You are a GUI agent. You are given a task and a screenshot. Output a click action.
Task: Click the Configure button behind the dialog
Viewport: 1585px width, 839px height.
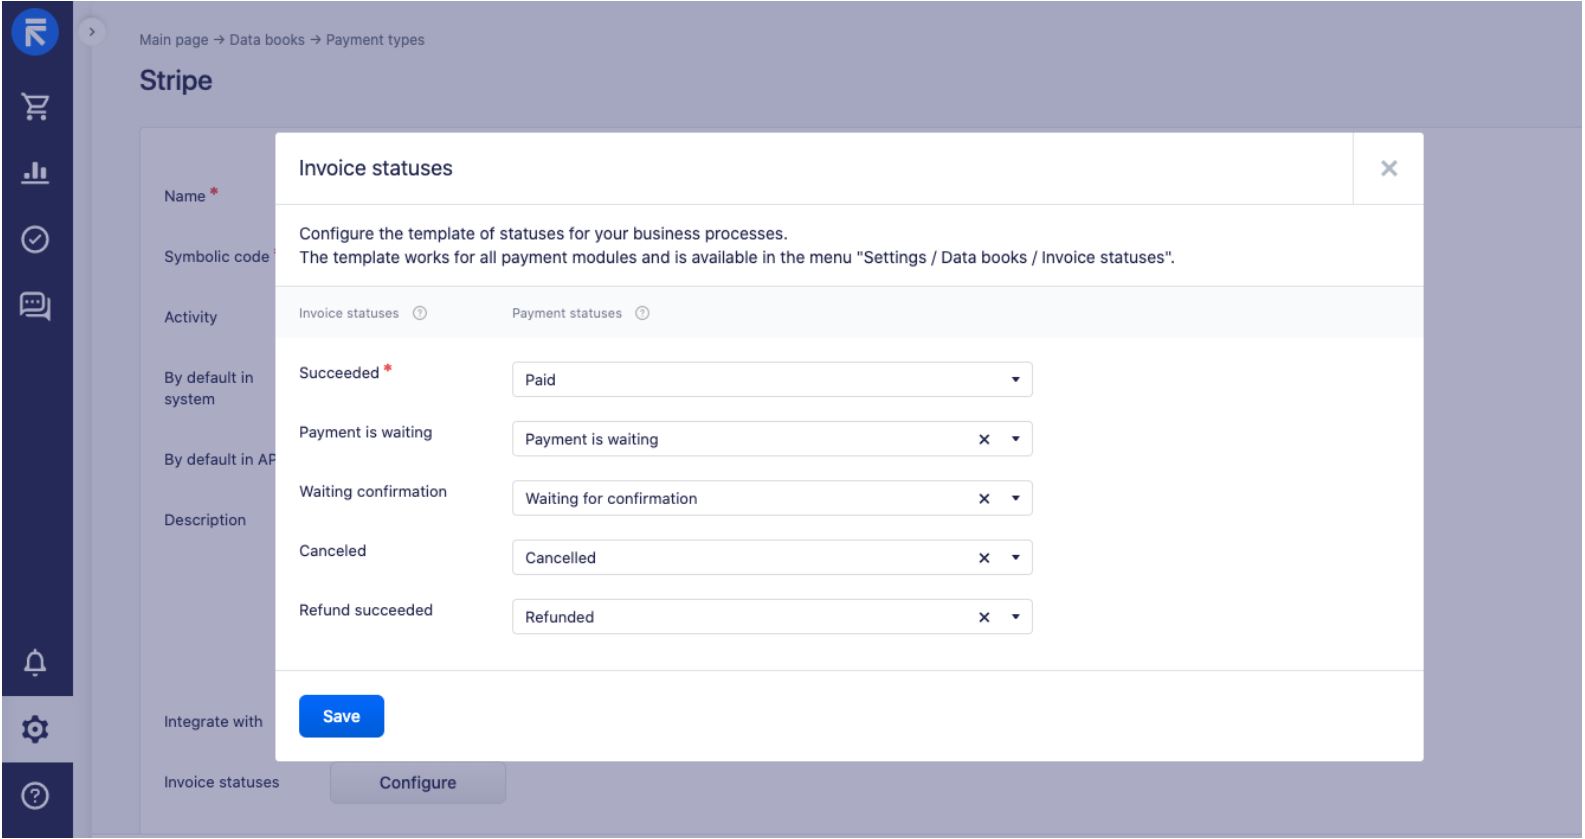418,783
